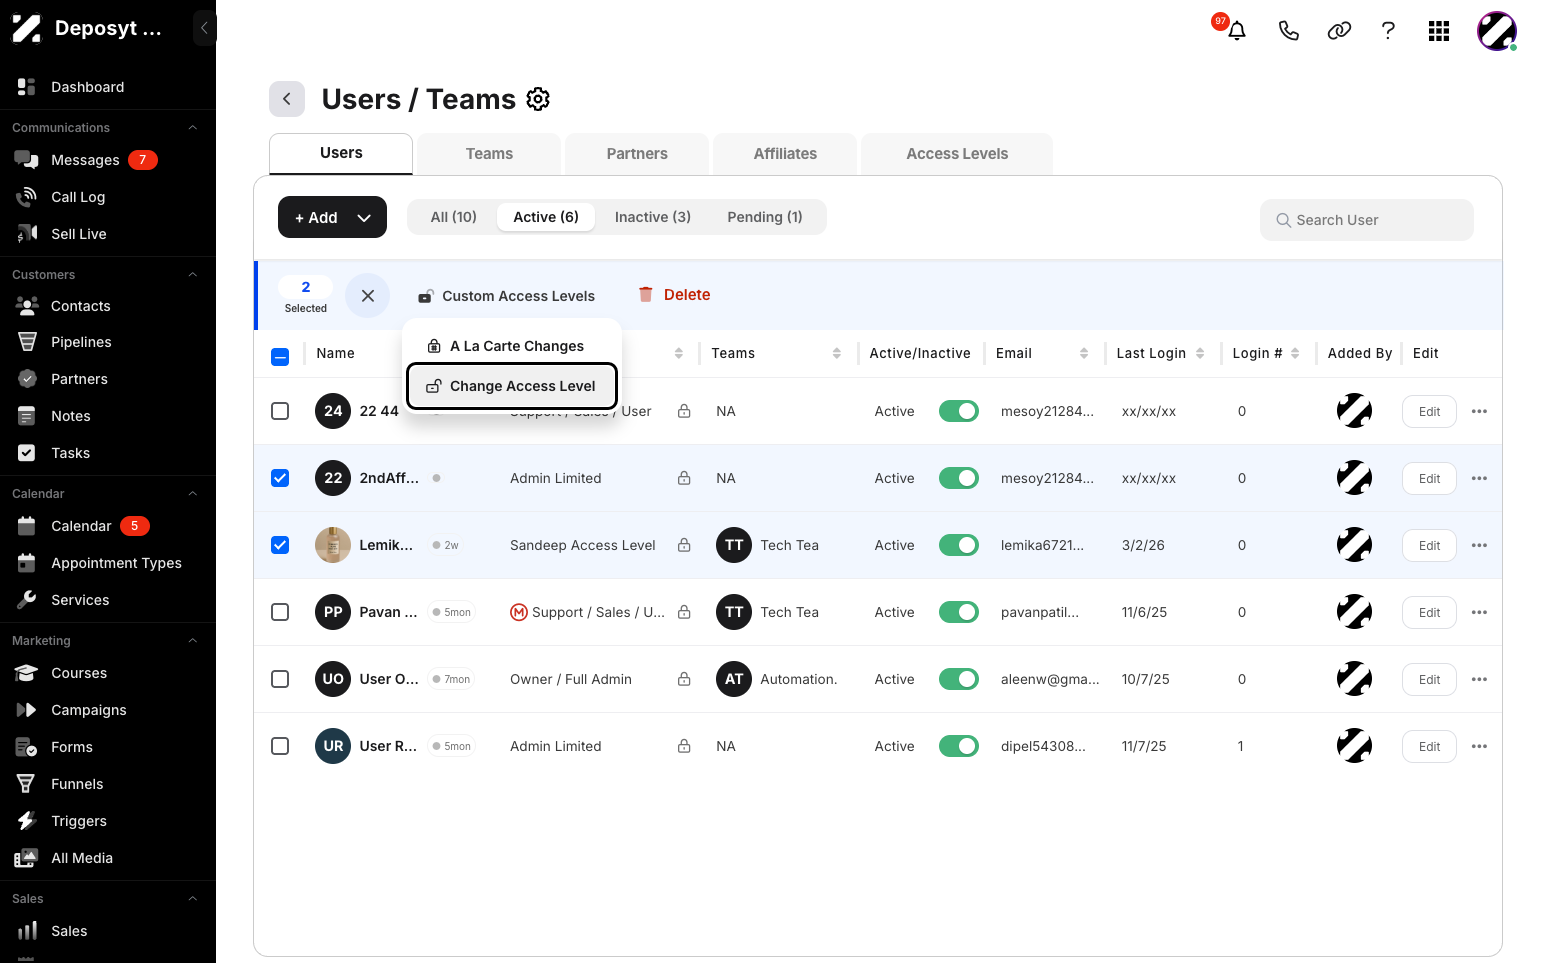
Task: Clear the selection with X button
Action: [x=368, y=296]
